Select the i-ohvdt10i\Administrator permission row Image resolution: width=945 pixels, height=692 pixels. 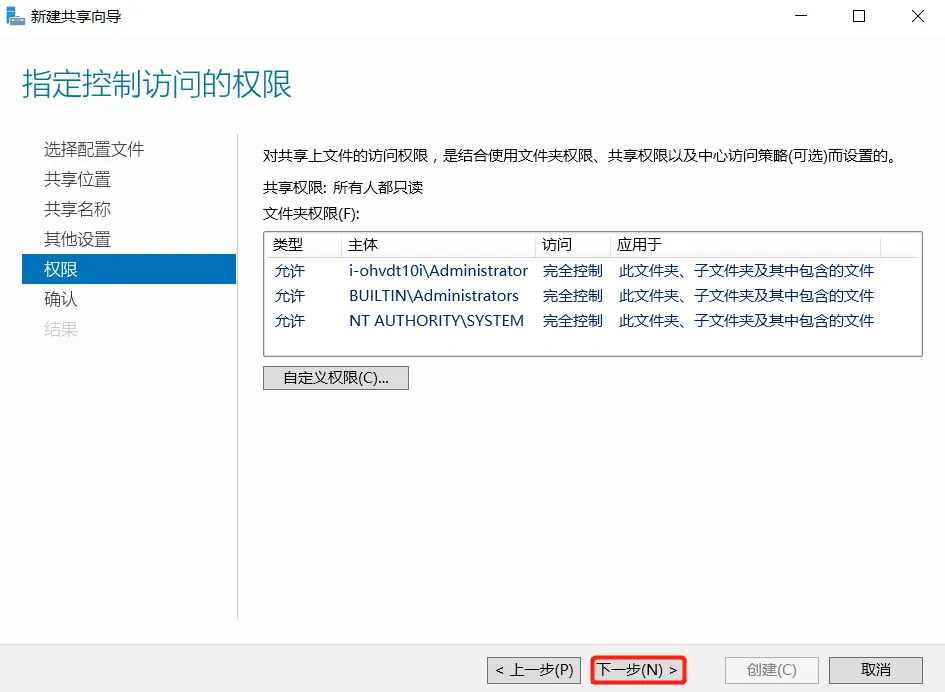pos(438,271)
